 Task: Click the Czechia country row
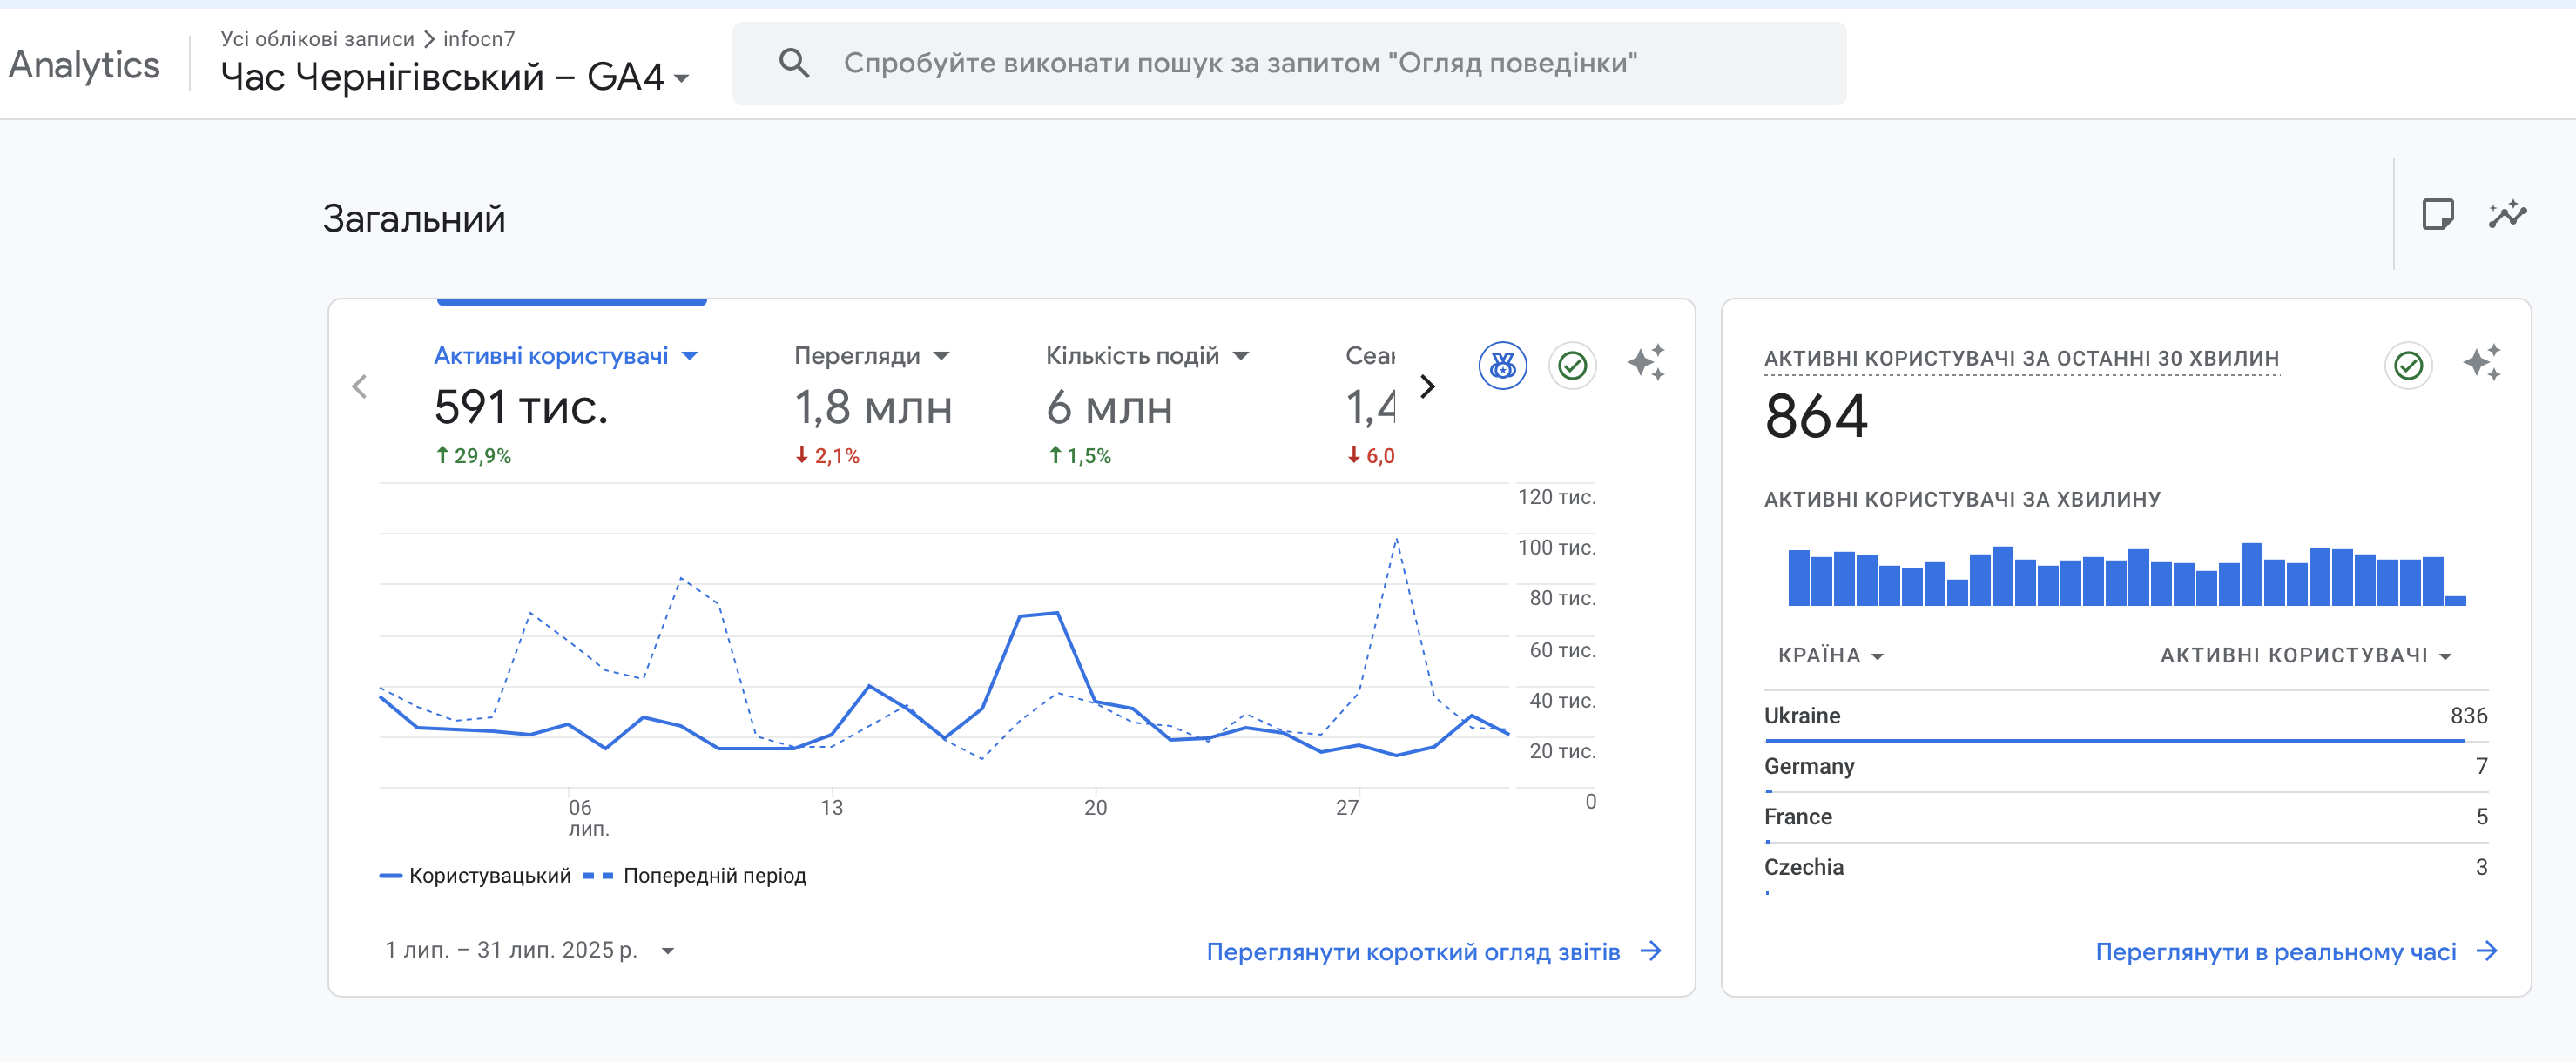2125,868
